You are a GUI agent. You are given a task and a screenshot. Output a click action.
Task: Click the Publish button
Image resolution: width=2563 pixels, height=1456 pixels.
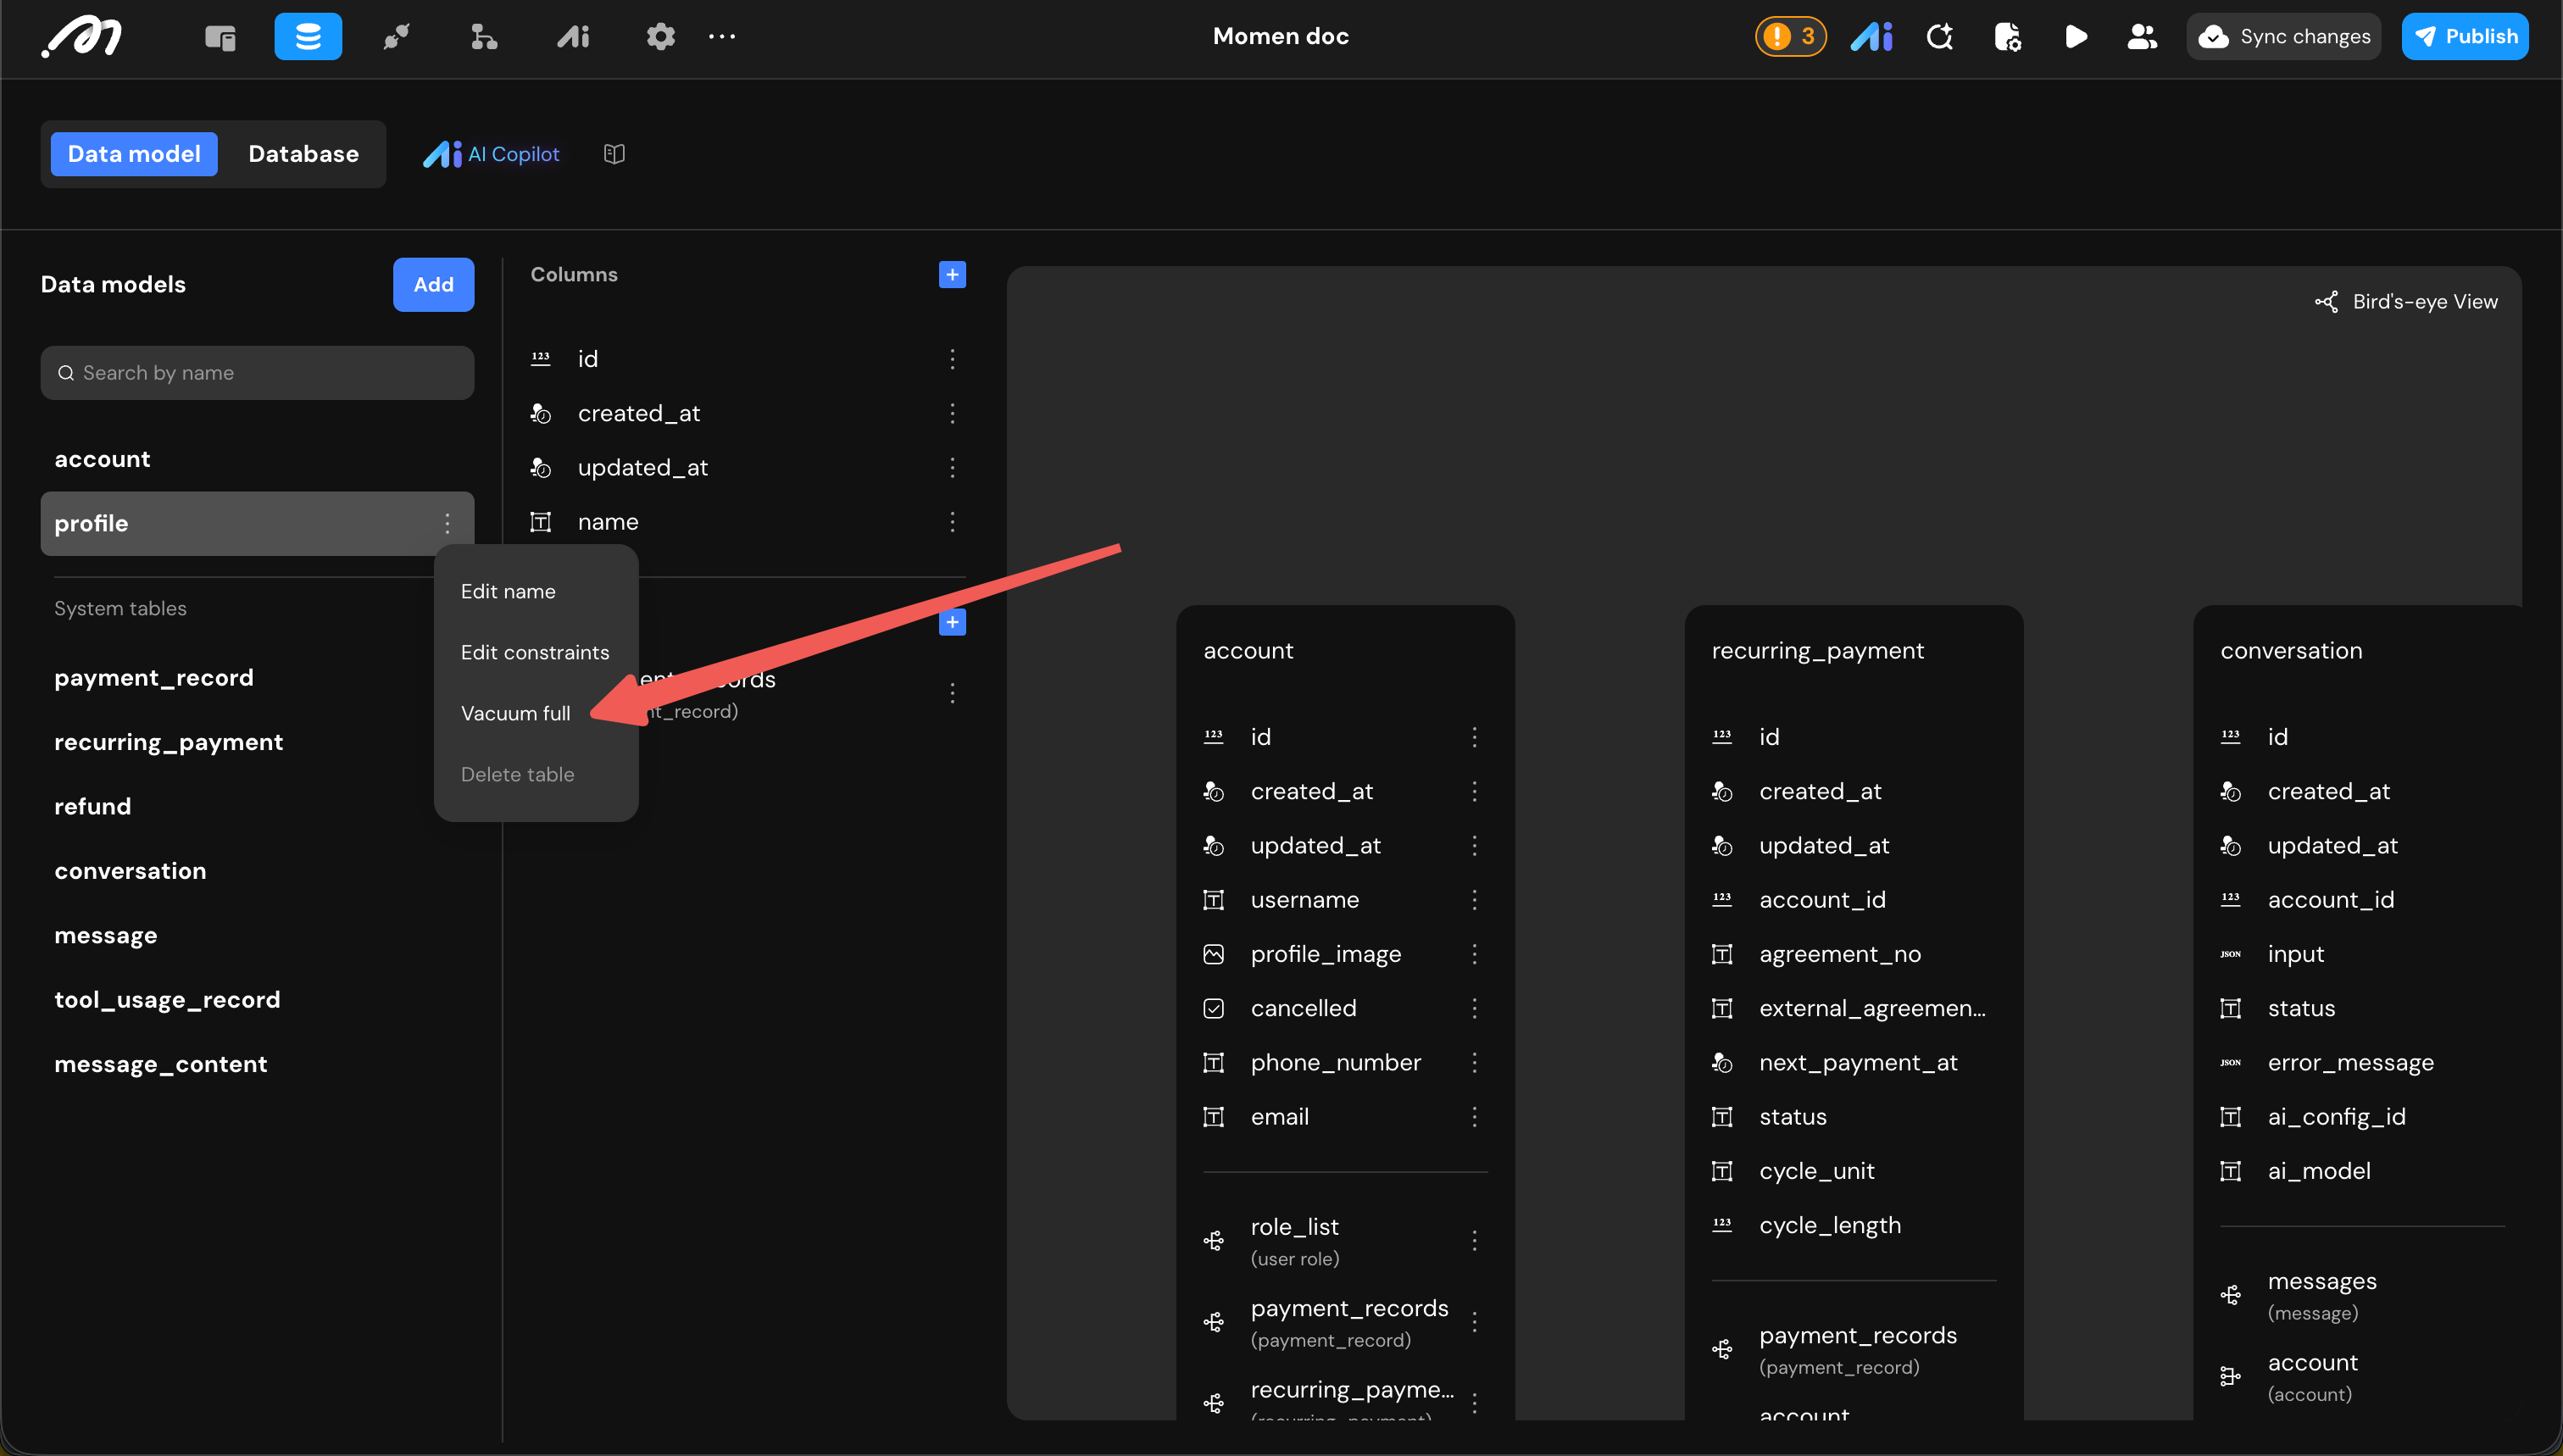2465,37
